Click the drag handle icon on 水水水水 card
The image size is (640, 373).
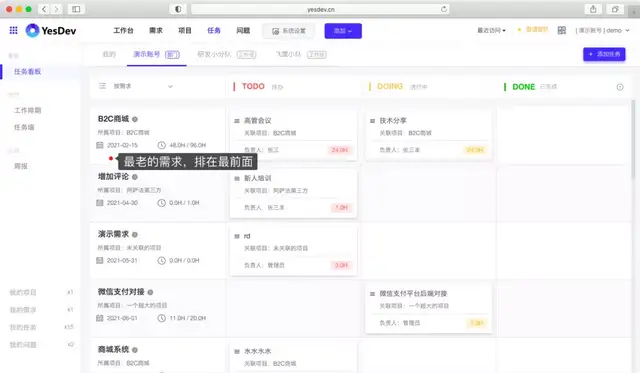[x=237, y=351]
